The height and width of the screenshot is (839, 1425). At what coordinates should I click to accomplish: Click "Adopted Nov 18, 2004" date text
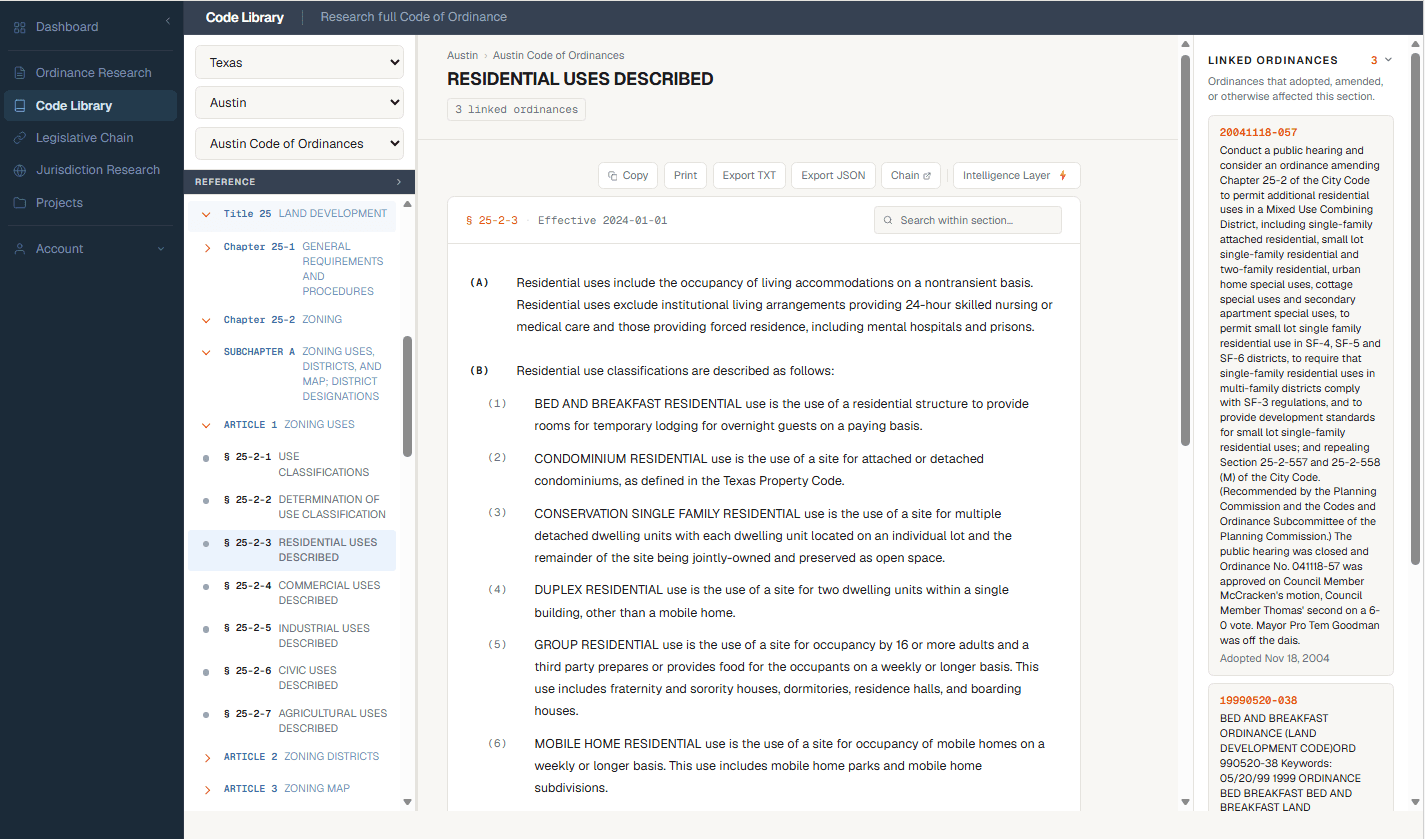point(1274,659)
